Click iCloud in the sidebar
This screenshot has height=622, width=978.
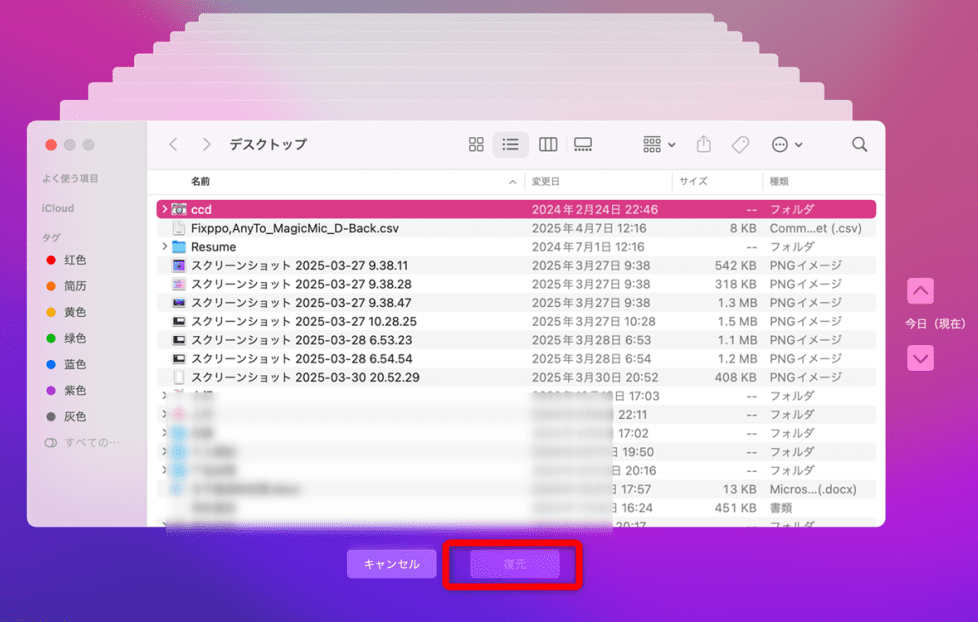(57, 208)
